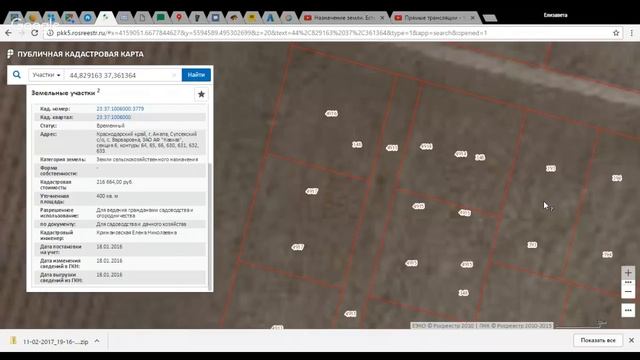Image resolution: width=640 pixels, height=360 pixels.
Task: Zoom out the map with minus button
Action: (x=628, y=291)
